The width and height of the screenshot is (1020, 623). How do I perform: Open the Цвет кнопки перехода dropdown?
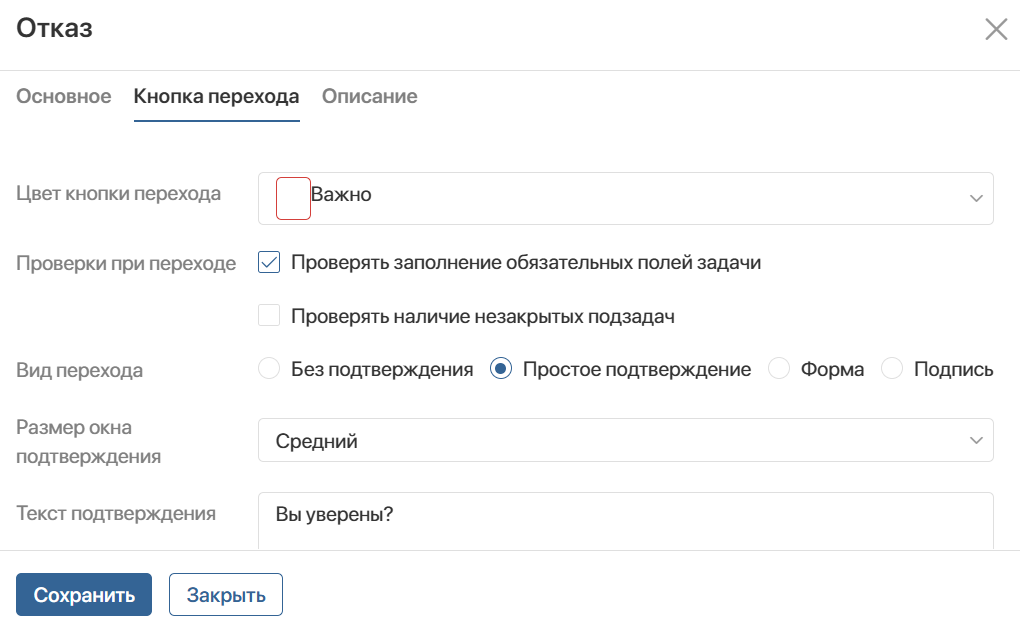626,198
